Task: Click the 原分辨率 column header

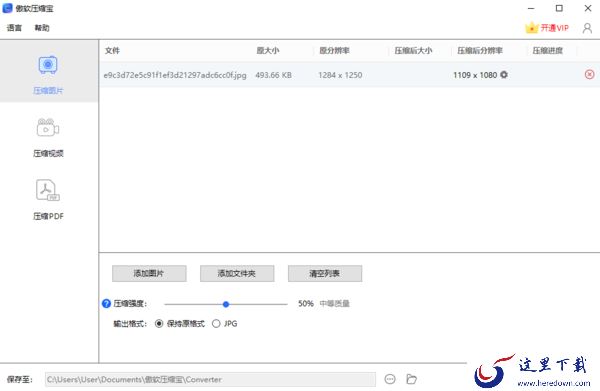Action: pyautogui.click(x=334, y=51)
